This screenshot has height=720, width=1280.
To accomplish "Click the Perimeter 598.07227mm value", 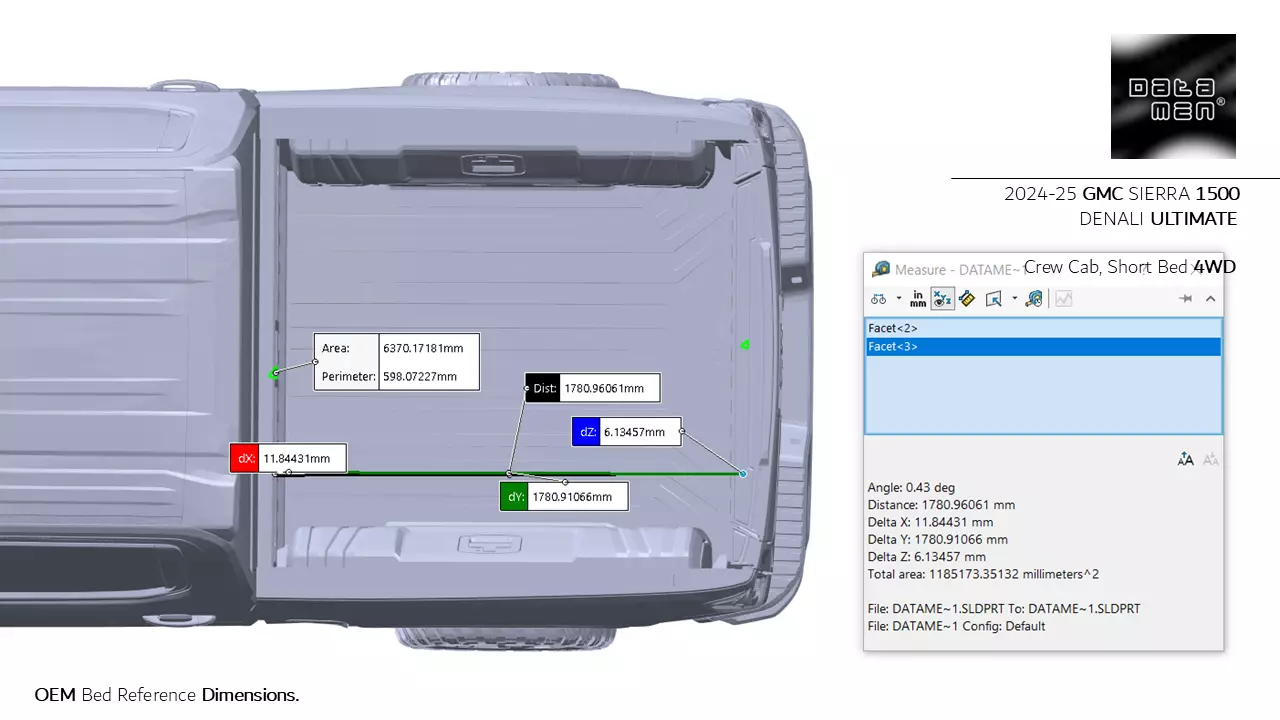I will 420,377.
